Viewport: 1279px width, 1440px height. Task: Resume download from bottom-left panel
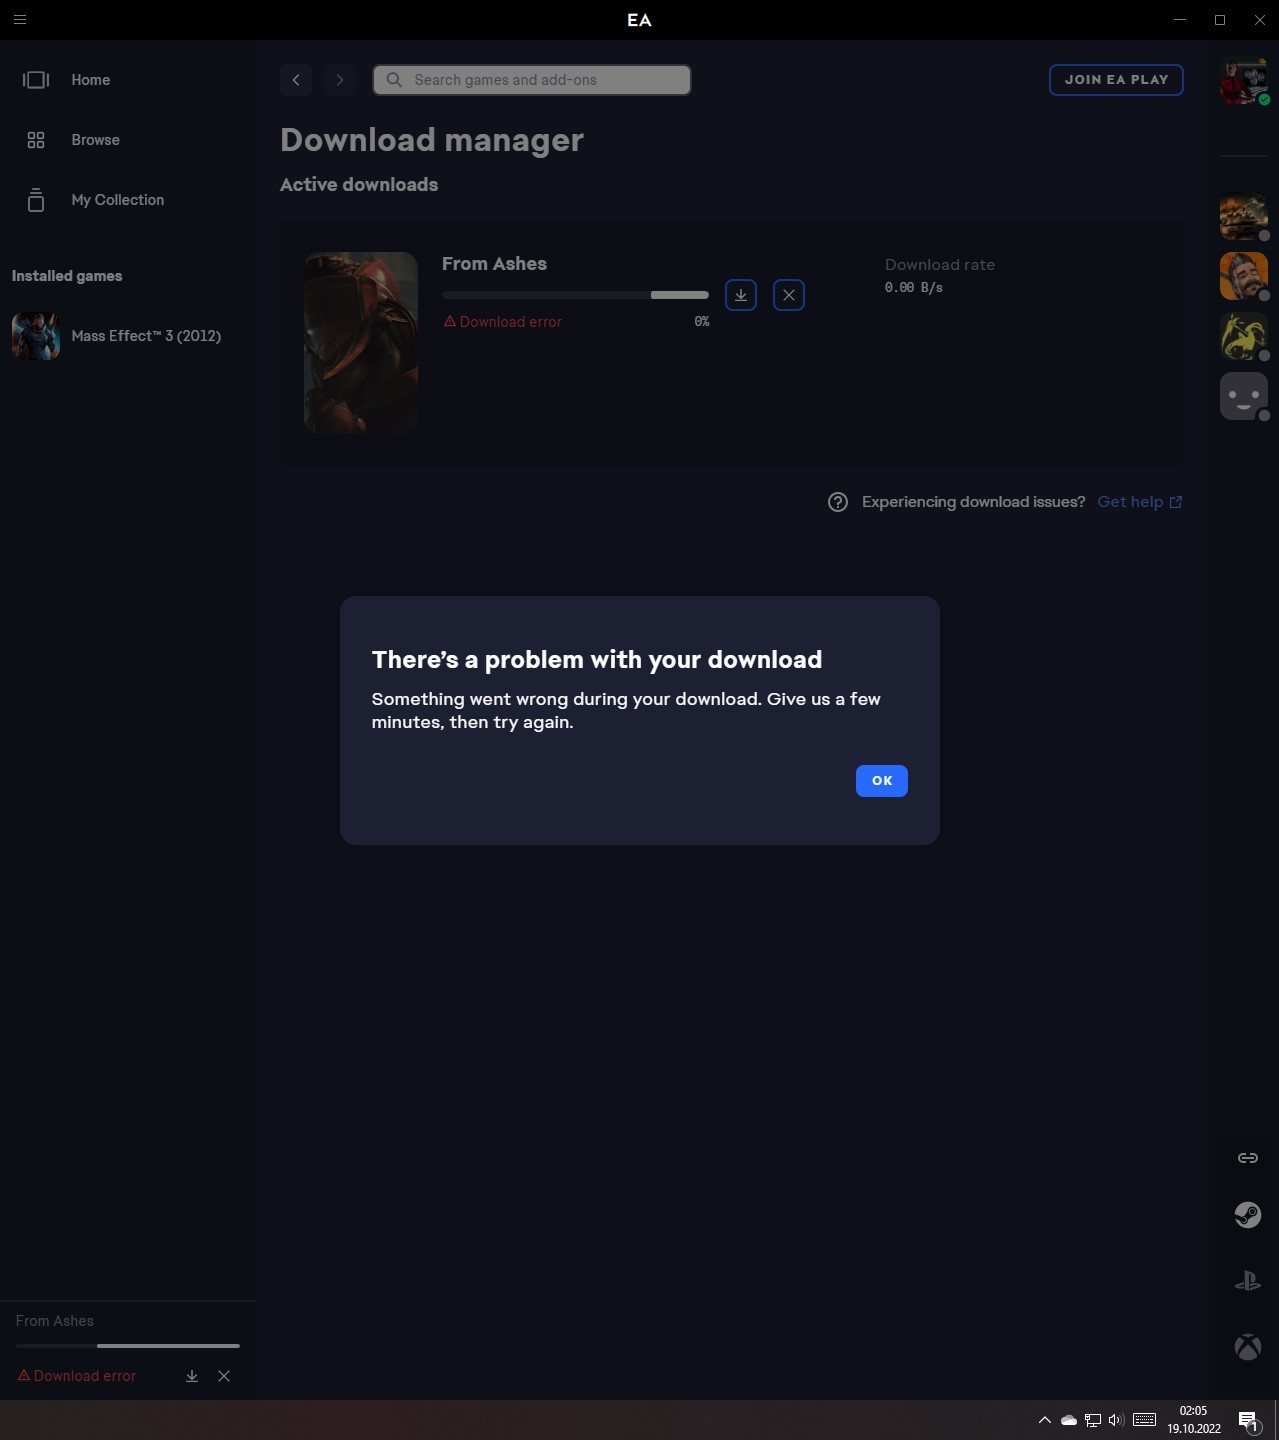coord(192,1376)
